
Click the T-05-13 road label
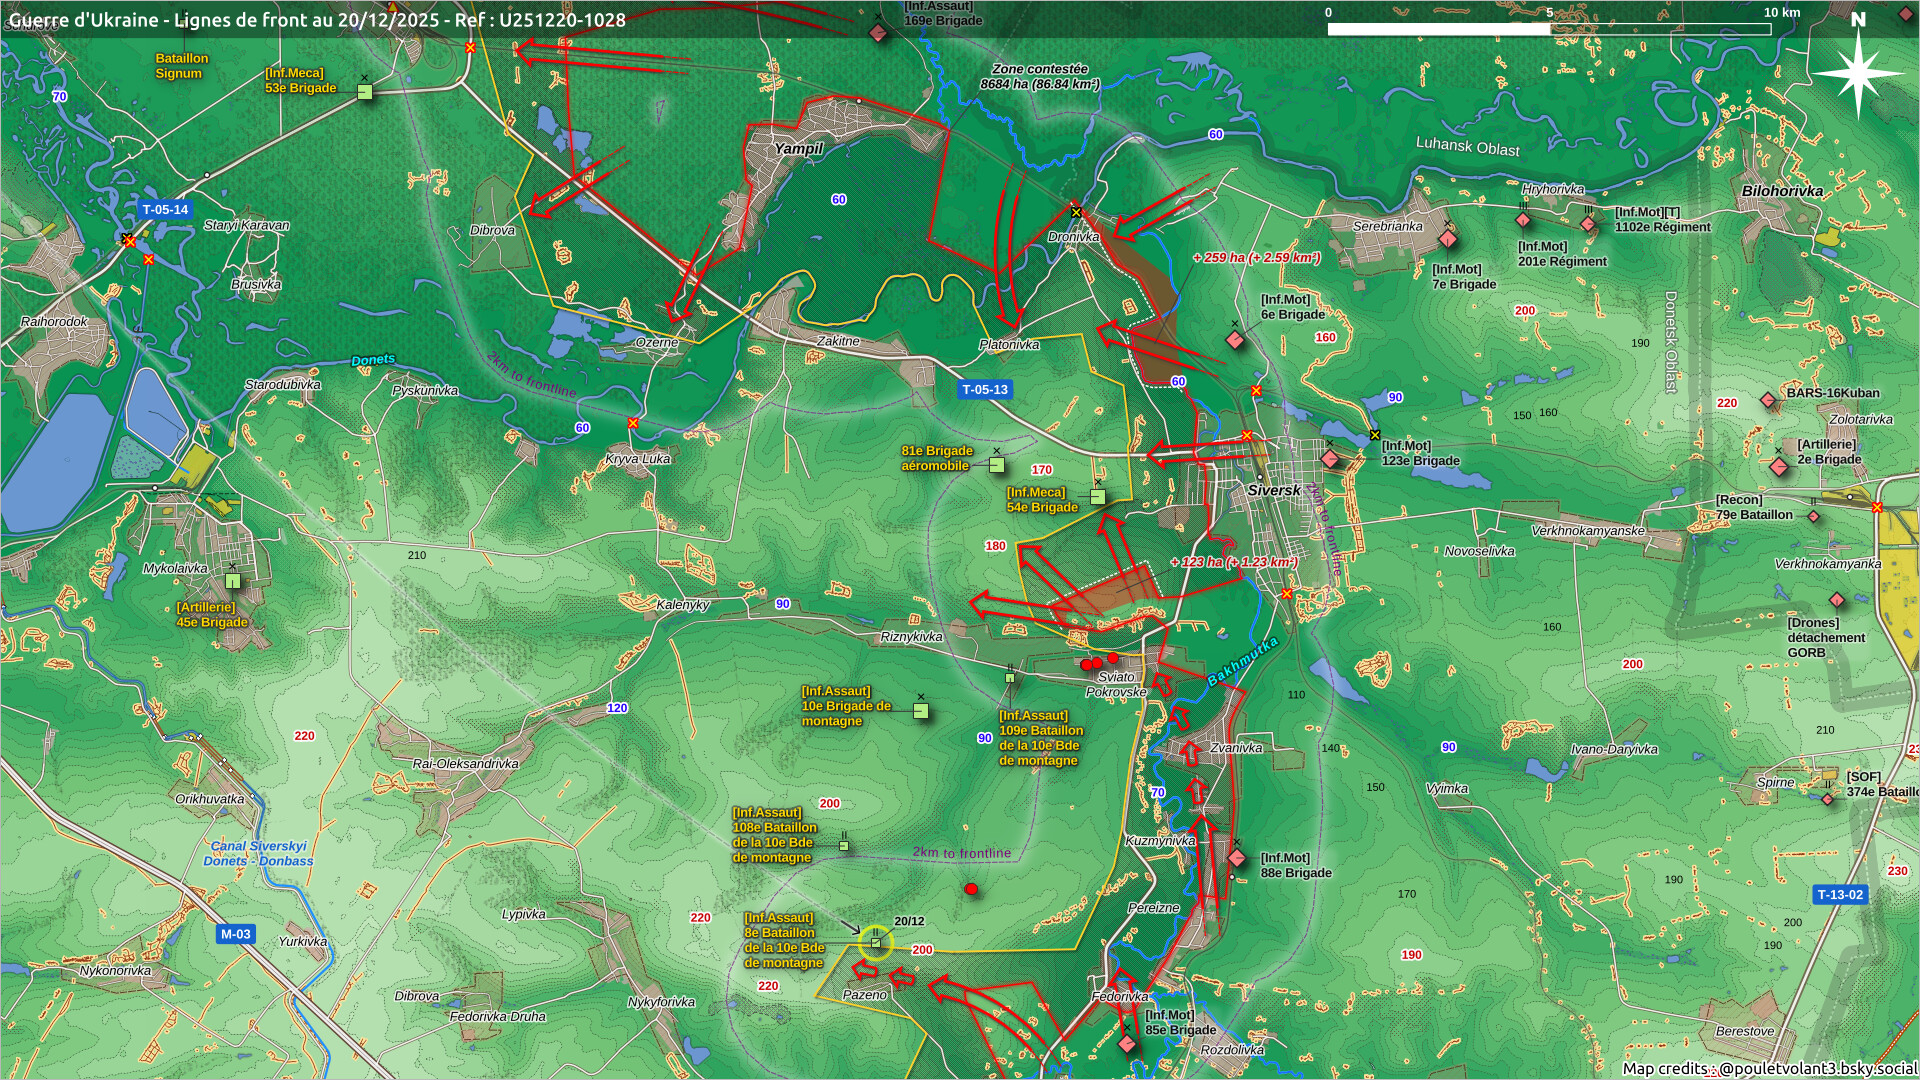(x=985, y=390)
